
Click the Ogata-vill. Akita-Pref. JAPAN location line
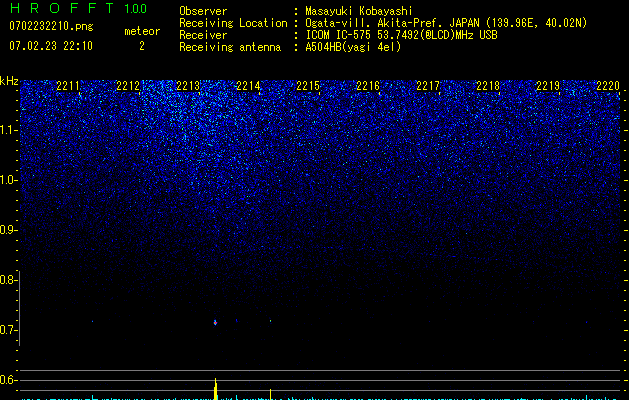[x=446, y=23]
